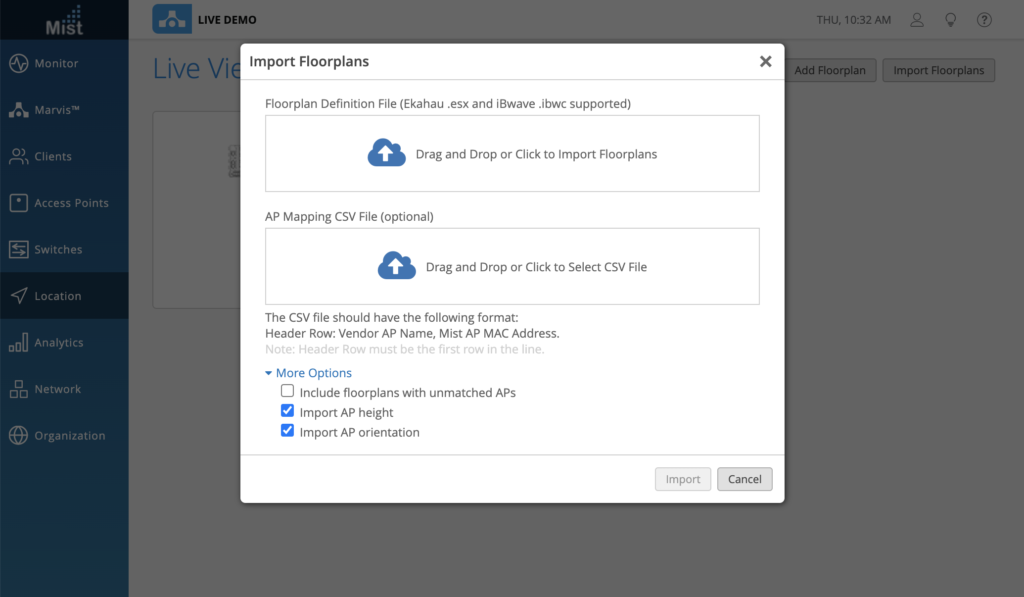This screenshot has width=1024, height=597.
Task: Open the user account icon
Action: coord(917,20)
